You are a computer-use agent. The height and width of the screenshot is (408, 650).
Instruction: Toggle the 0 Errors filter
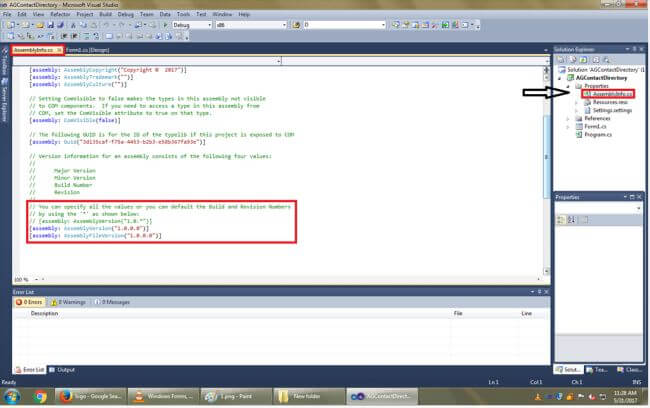[29, 302]
